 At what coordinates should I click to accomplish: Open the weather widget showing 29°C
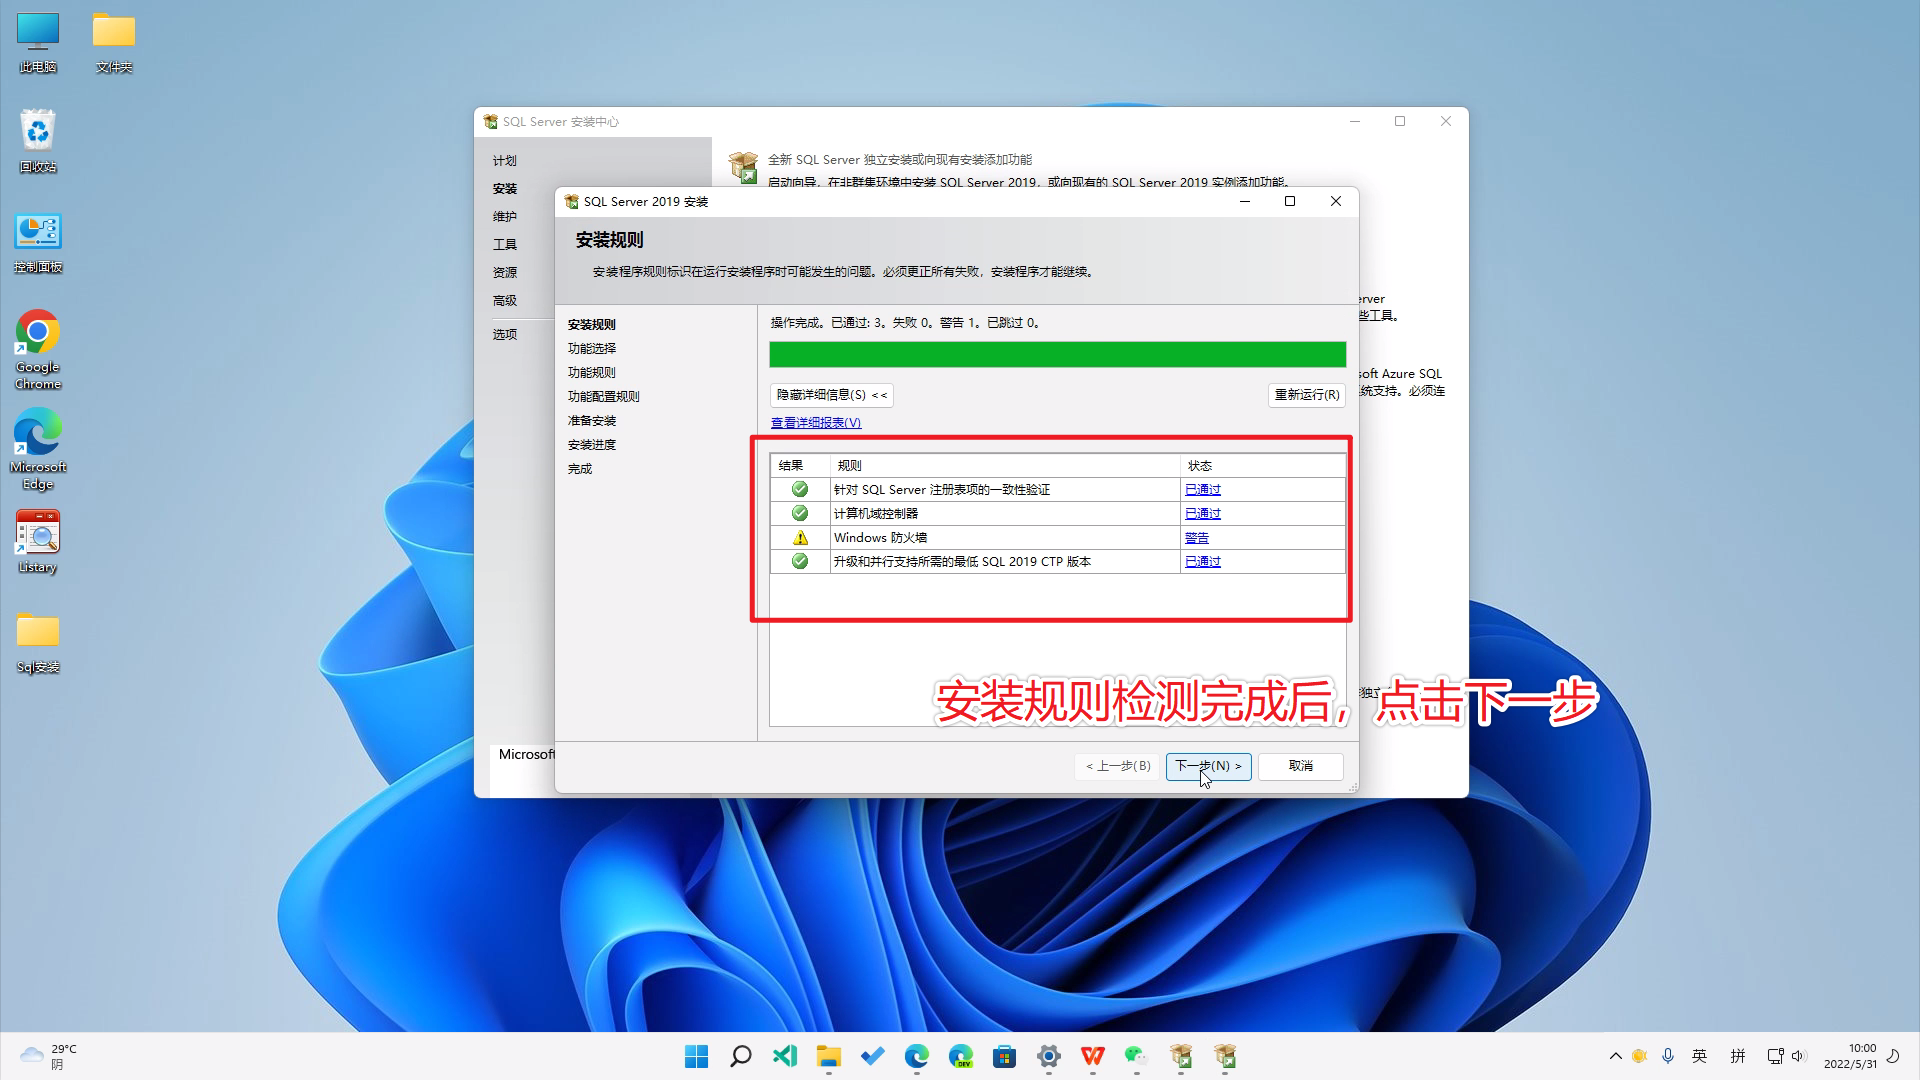coord(48,1056)
